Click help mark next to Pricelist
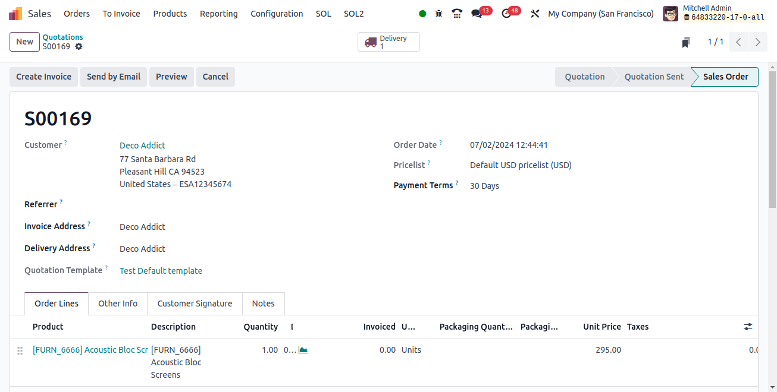Screen dimensions: 777x392 [x=429, y=163]
